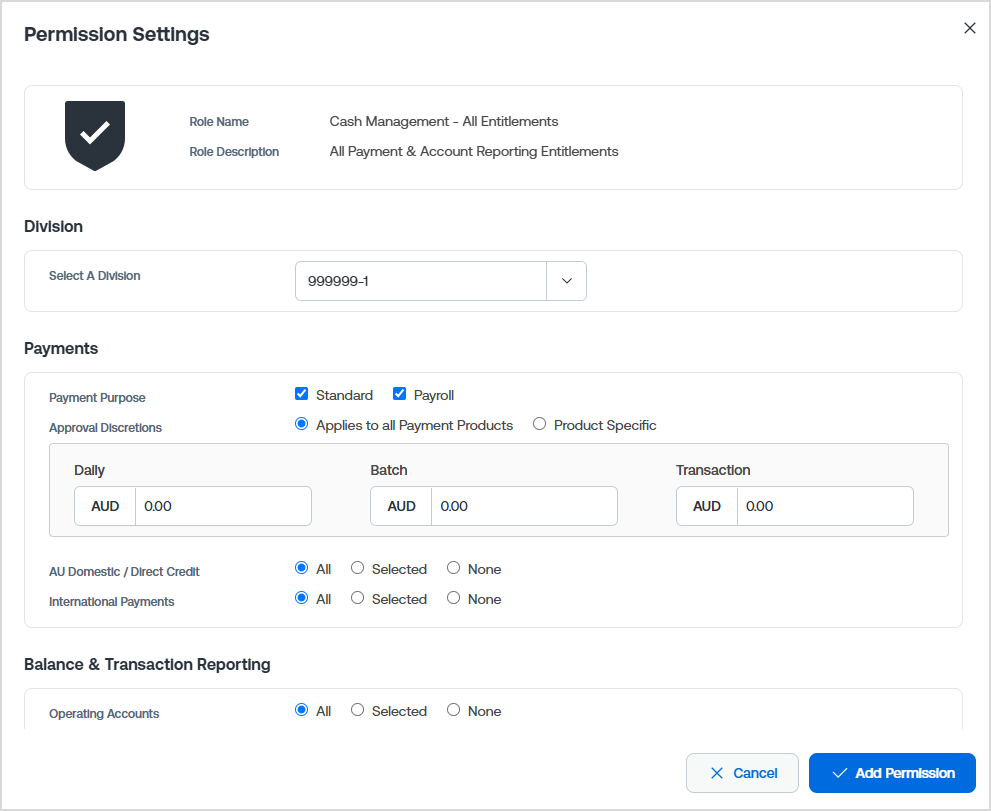
Task: Click the Add Permission button
Action: coord(892,772)
